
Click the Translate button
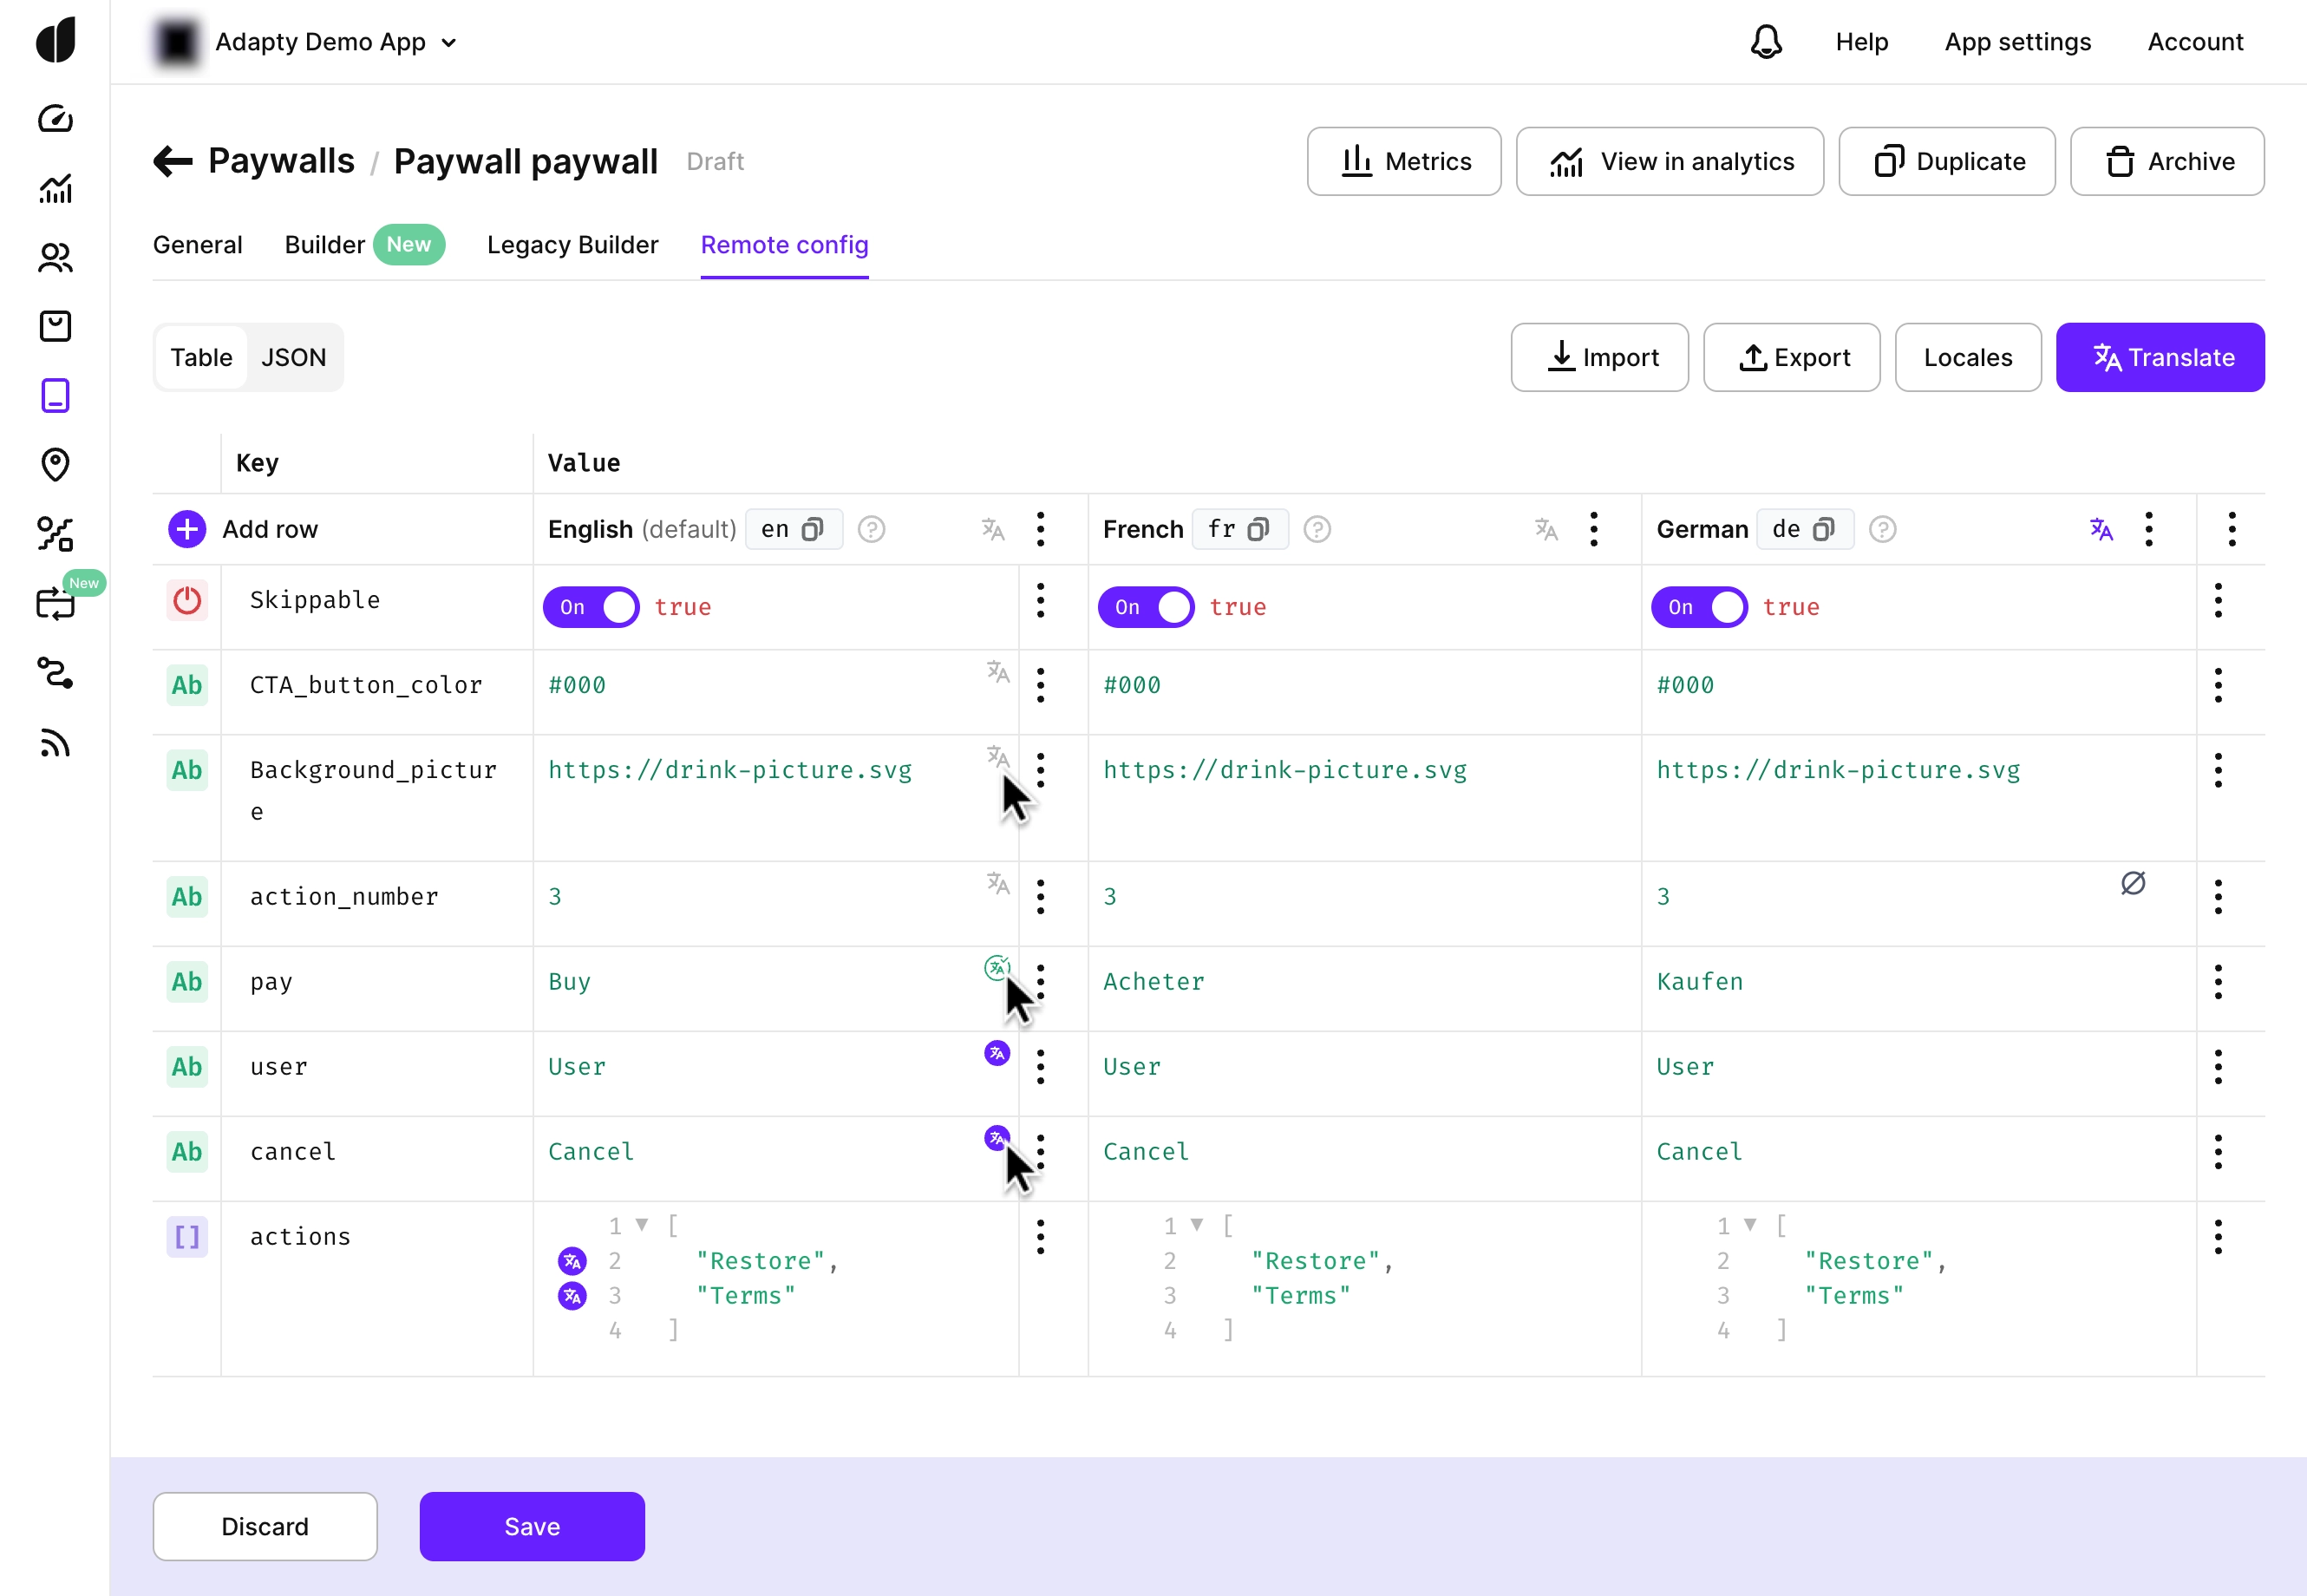coord(2160,358)
